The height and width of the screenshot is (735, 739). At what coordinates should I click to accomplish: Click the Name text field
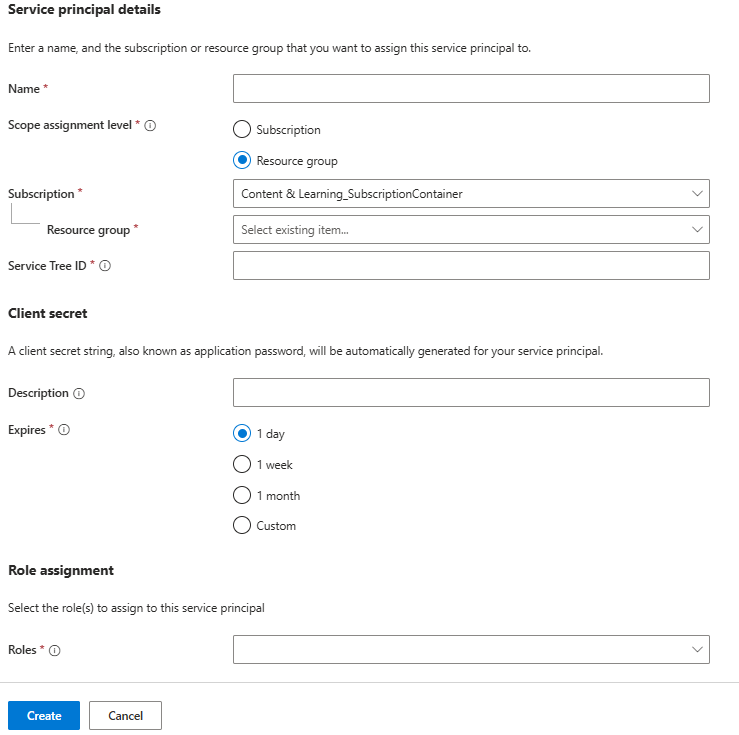(471, 89)
